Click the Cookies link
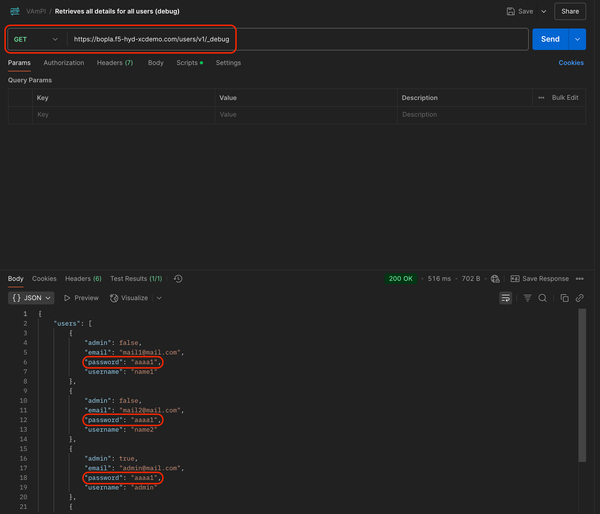This screenshot has width=600, height=514. click(x=571, y=62)
